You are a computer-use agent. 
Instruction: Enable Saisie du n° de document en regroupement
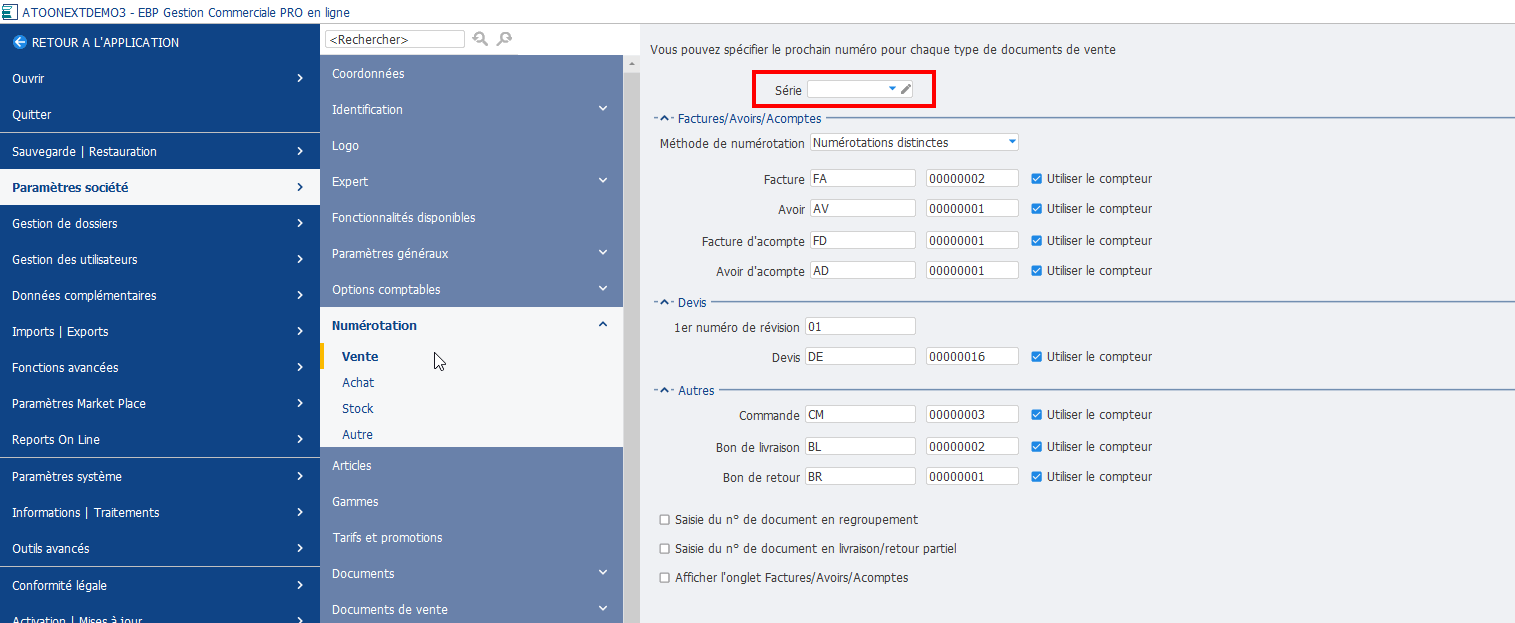click(x=665, y=520)
